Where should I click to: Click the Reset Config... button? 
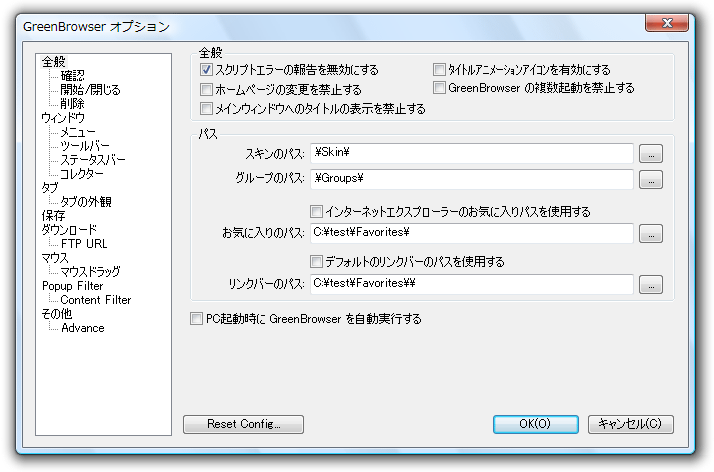pos(244,424)
